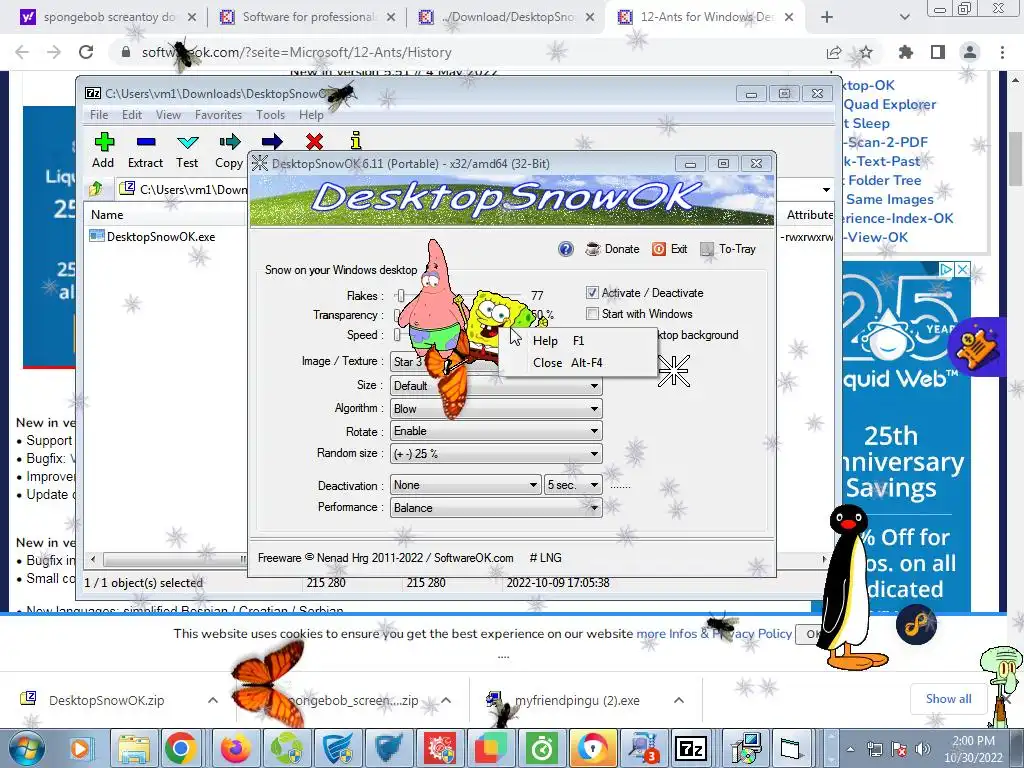The height and width of the screenshot is (768, 1024).
Task: Click 7-Zip taskbar icon
Action: coord(690,748)
